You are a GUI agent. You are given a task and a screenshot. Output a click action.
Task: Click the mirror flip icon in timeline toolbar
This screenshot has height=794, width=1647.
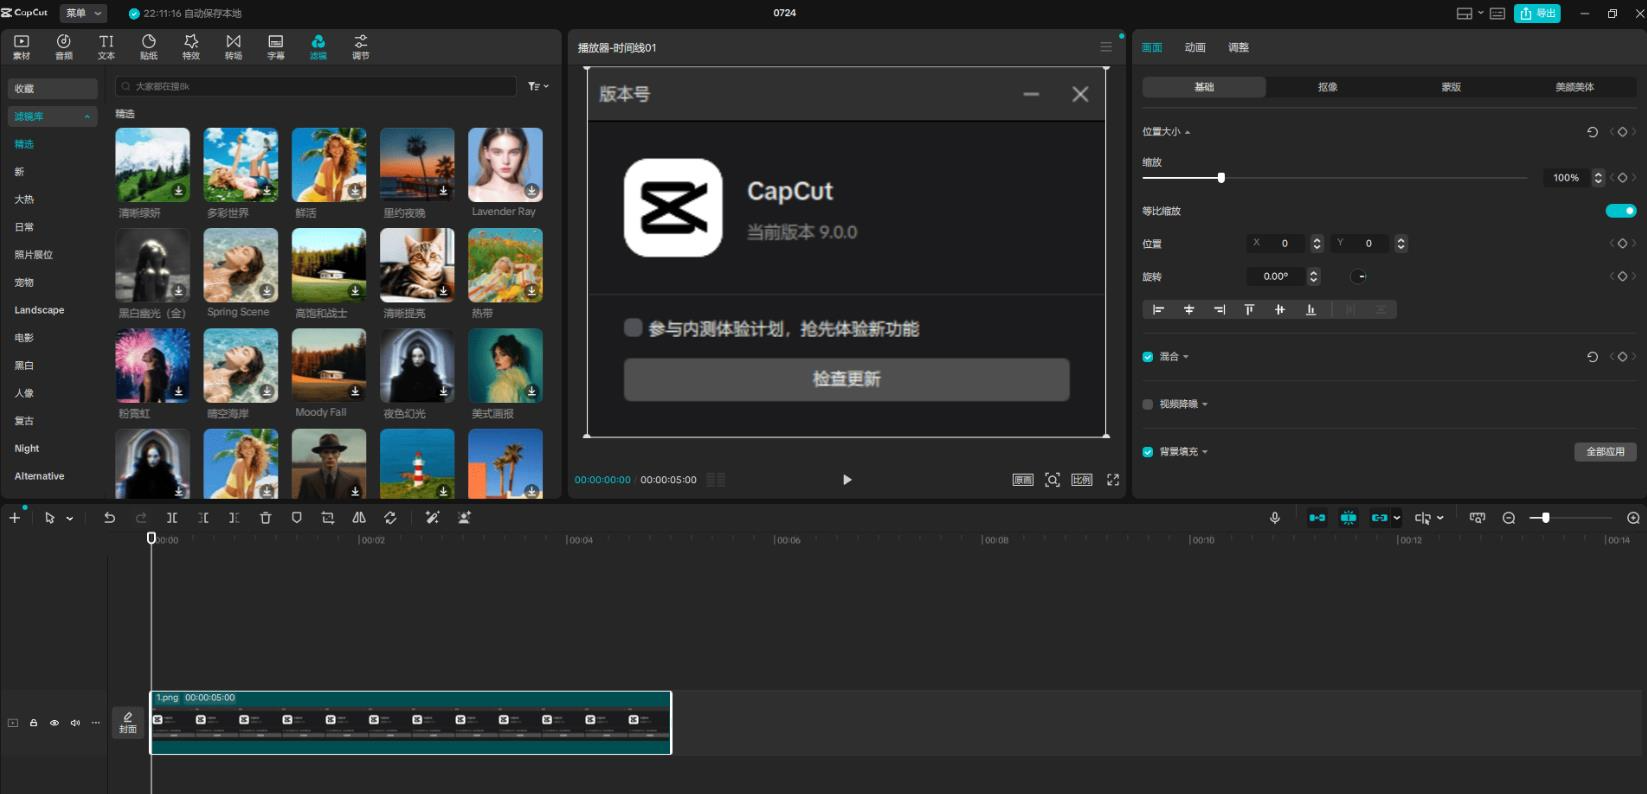[x=359, y=518]
